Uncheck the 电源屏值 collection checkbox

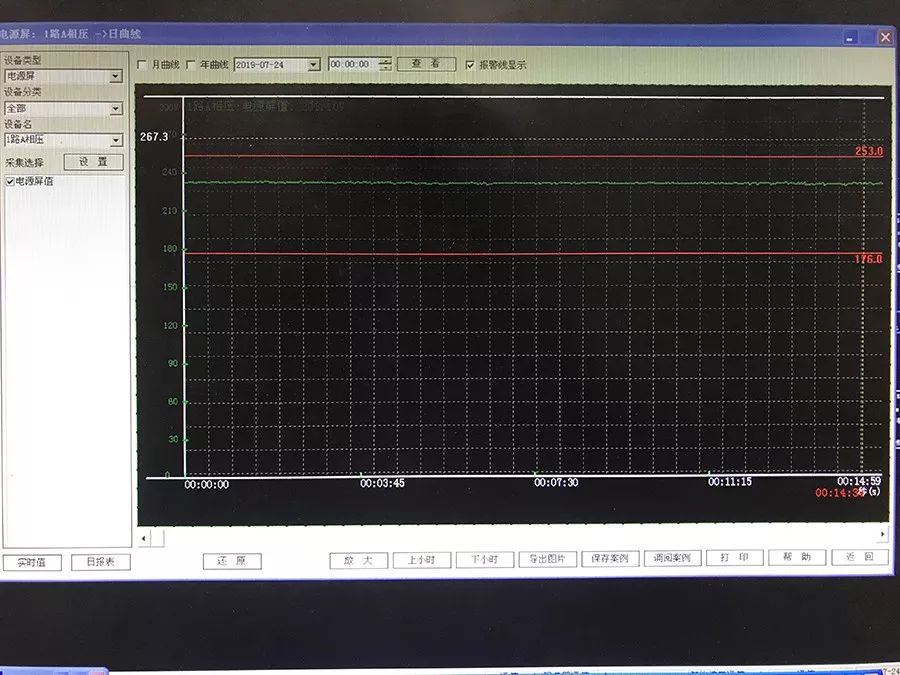[11, 182]
